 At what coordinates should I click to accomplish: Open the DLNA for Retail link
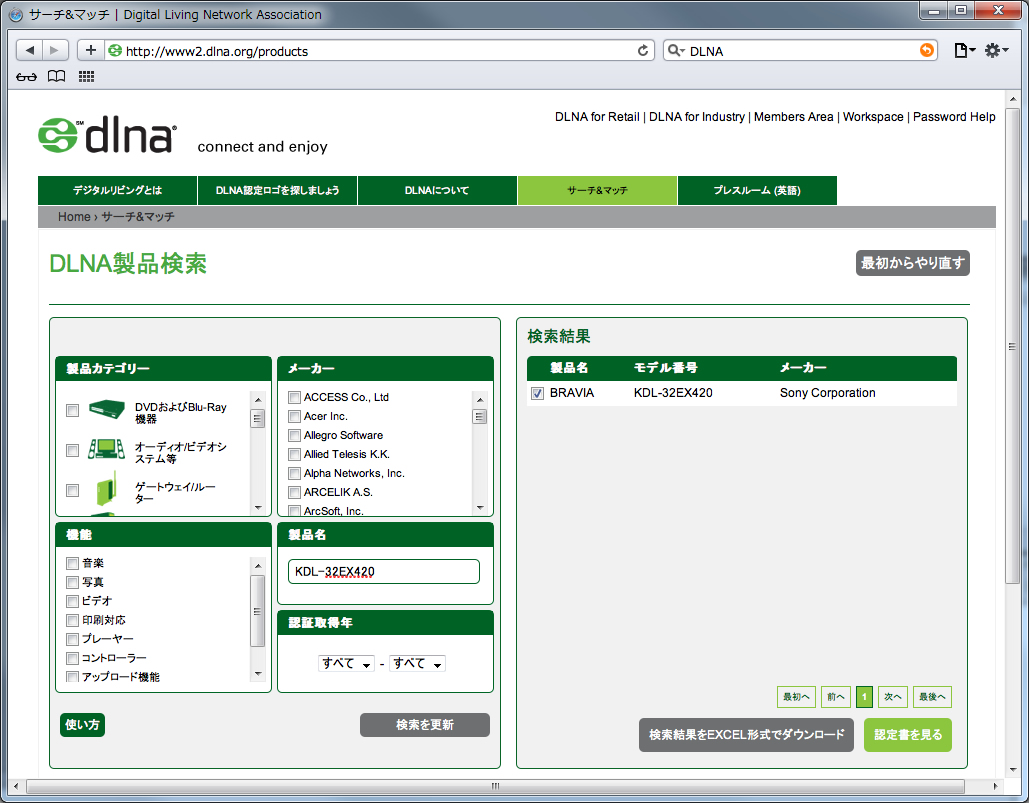click(x=597, y=117)
